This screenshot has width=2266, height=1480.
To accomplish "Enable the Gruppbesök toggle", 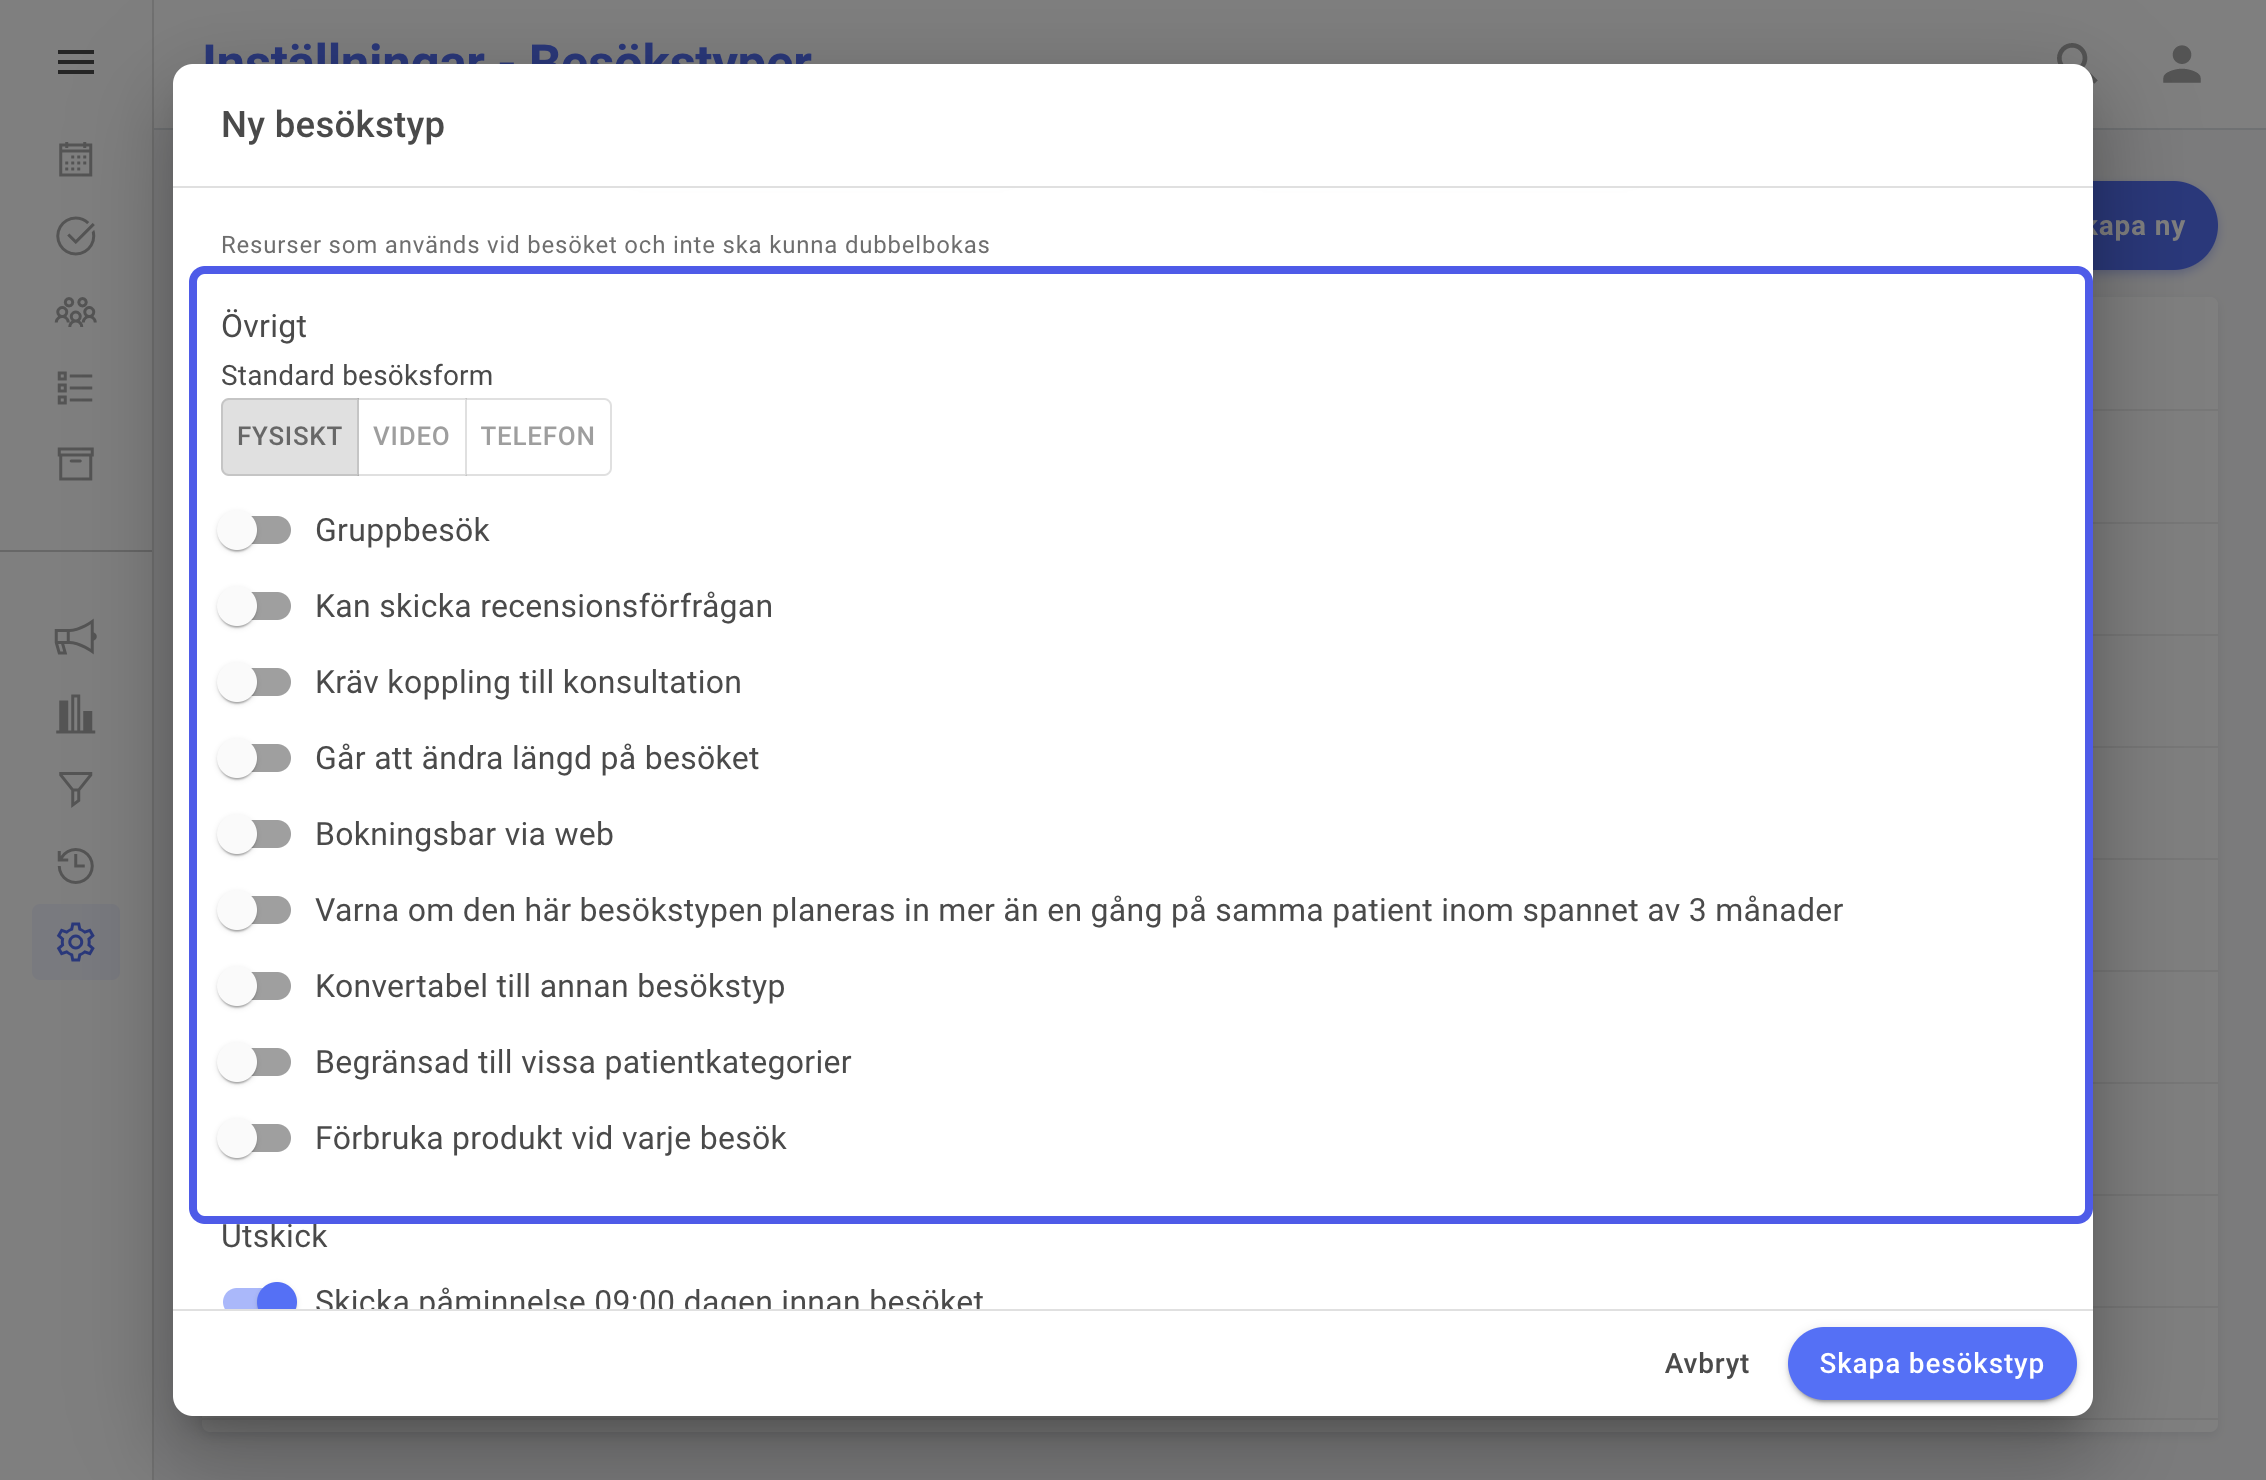I will 256,530.
